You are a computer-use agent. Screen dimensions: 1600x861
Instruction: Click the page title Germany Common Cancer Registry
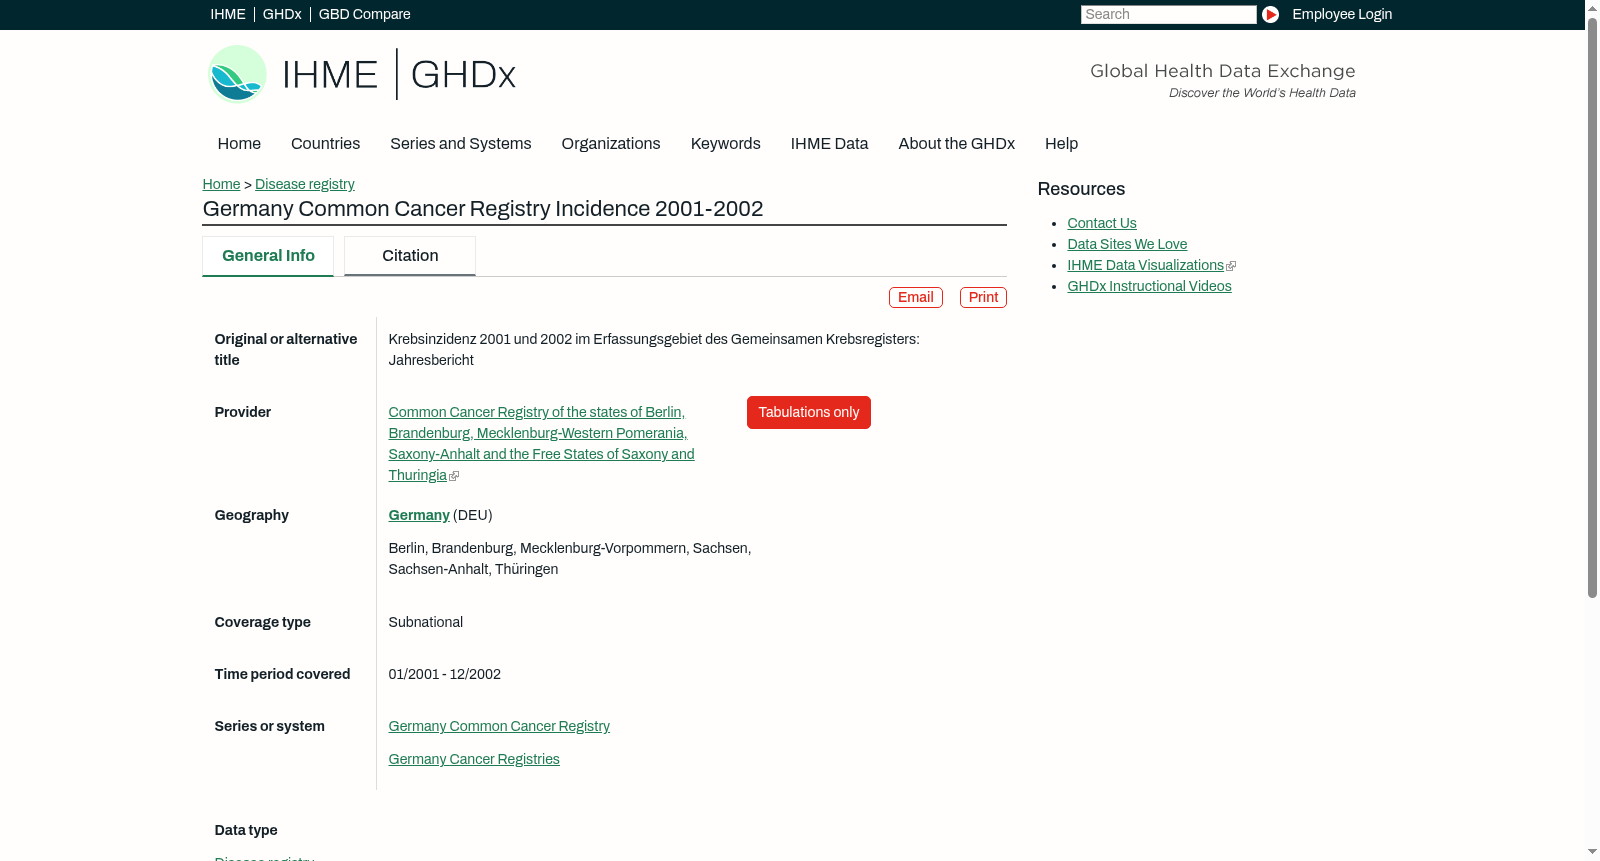[x=483, y=209]
